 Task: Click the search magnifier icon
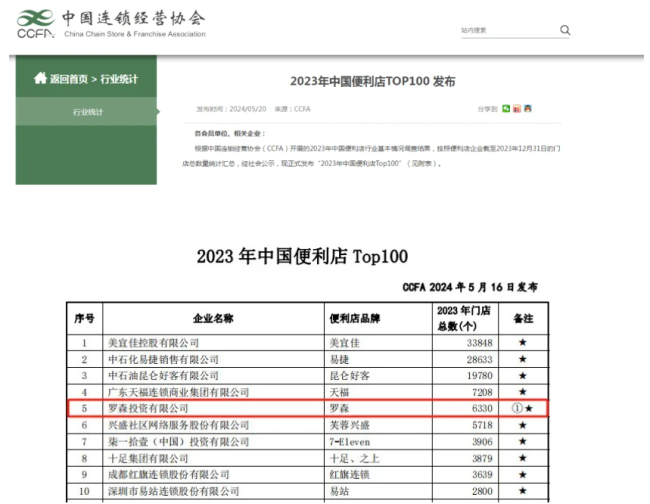point(564,30)
